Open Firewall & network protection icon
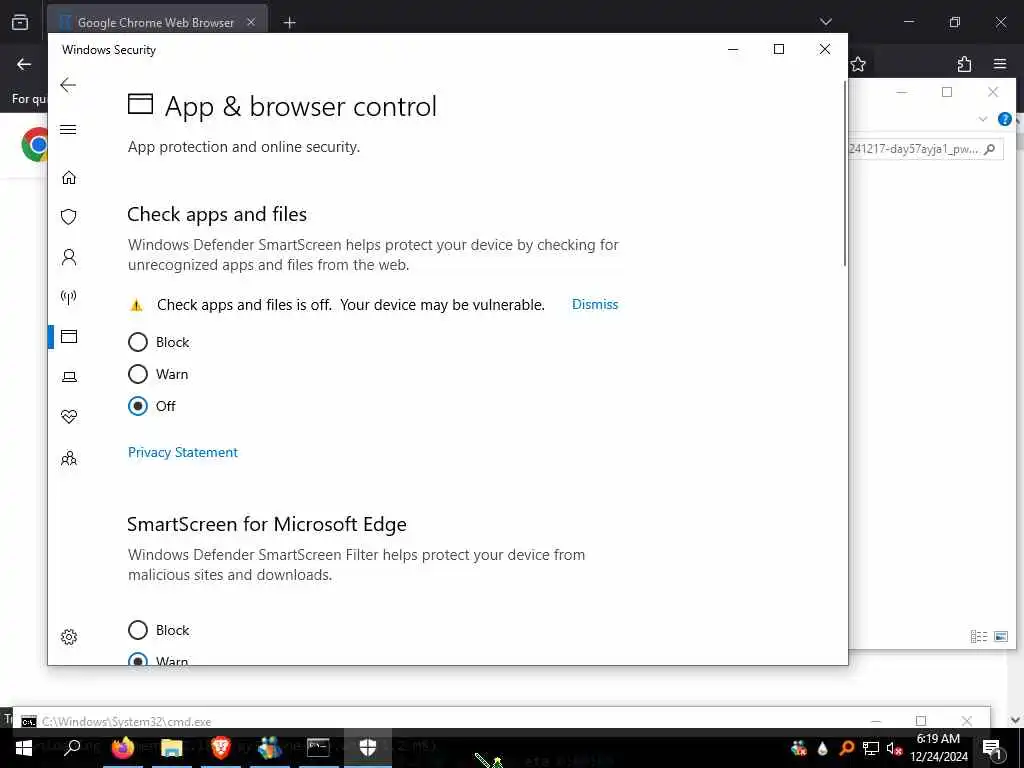Screen dimensions: 1024x768 pos(69,297)
